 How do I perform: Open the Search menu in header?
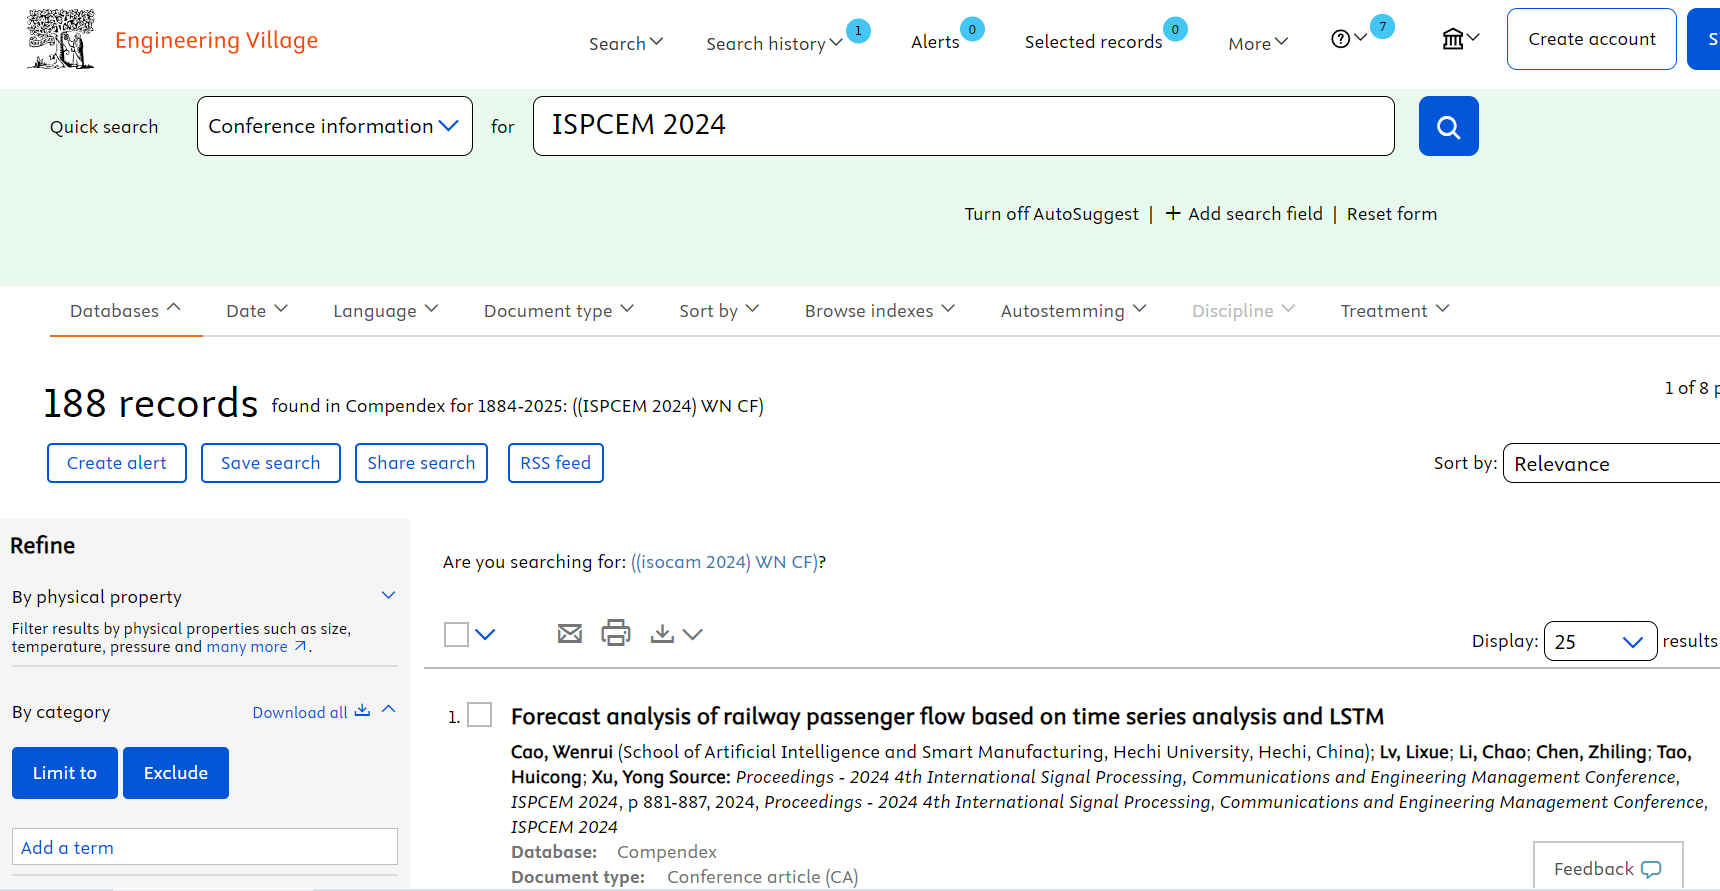[626, 43]
